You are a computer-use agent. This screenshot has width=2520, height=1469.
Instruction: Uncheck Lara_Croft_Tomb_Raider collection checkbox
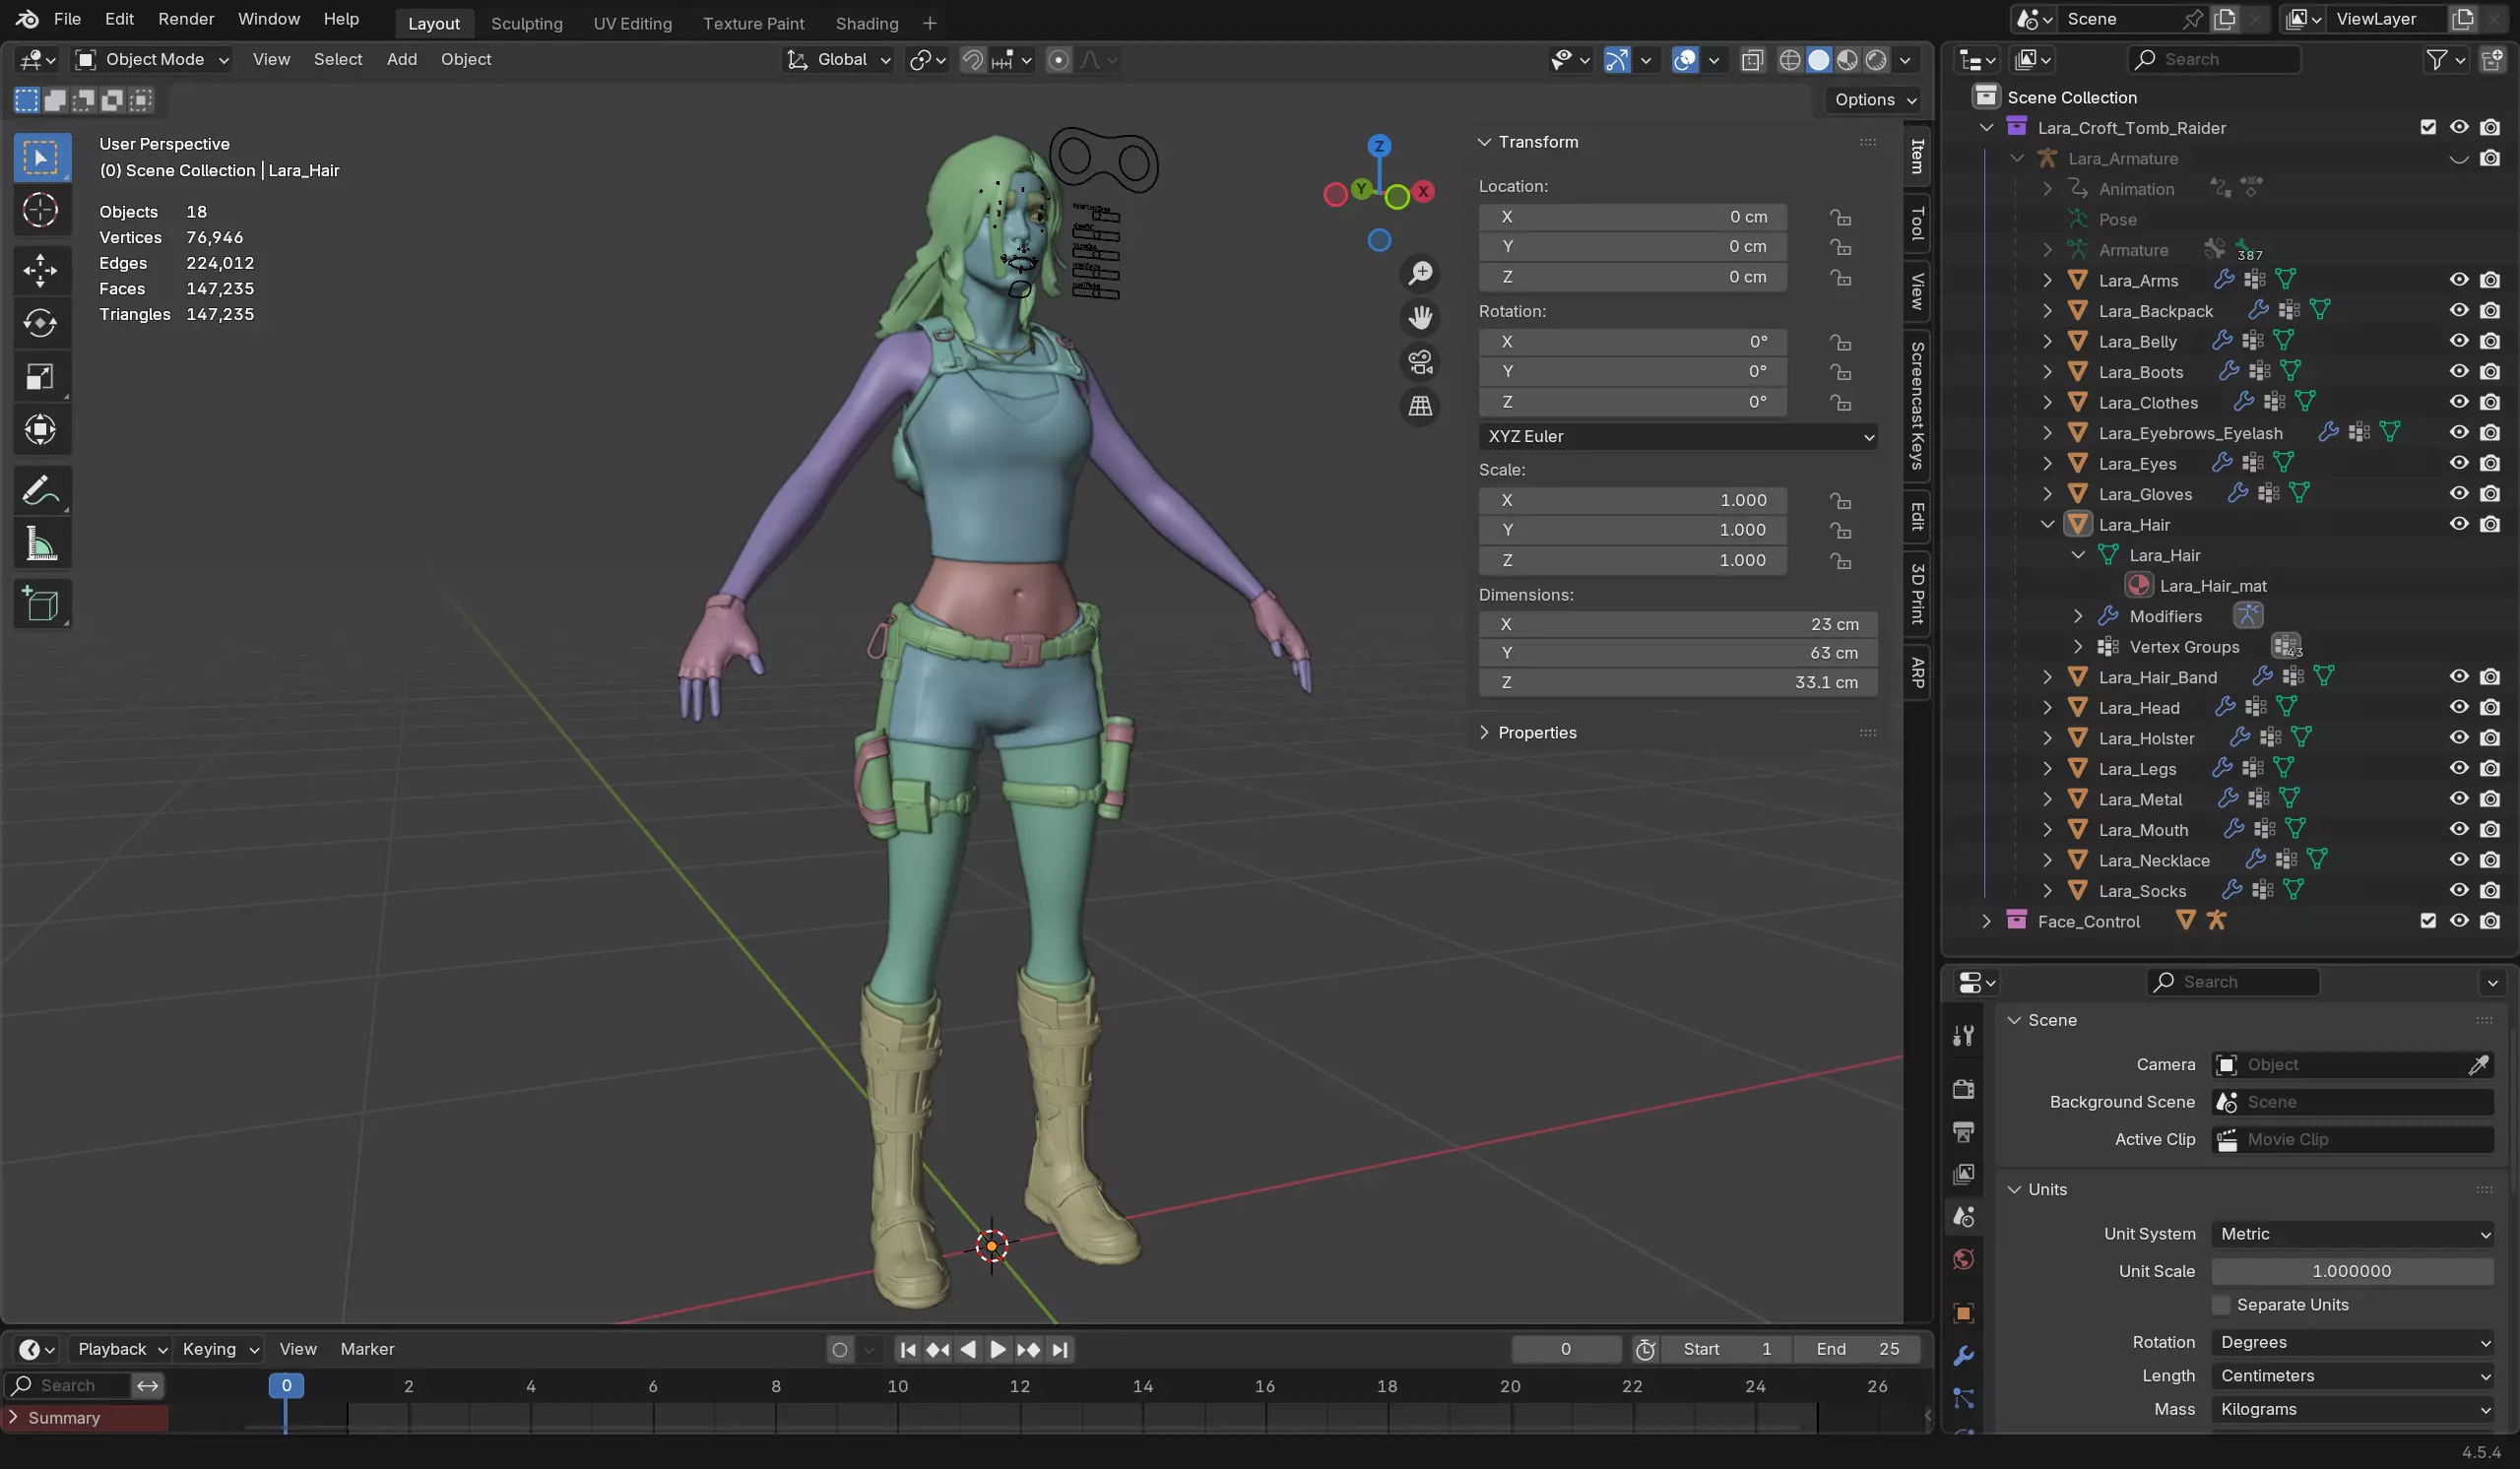(x=2428, y=128)
